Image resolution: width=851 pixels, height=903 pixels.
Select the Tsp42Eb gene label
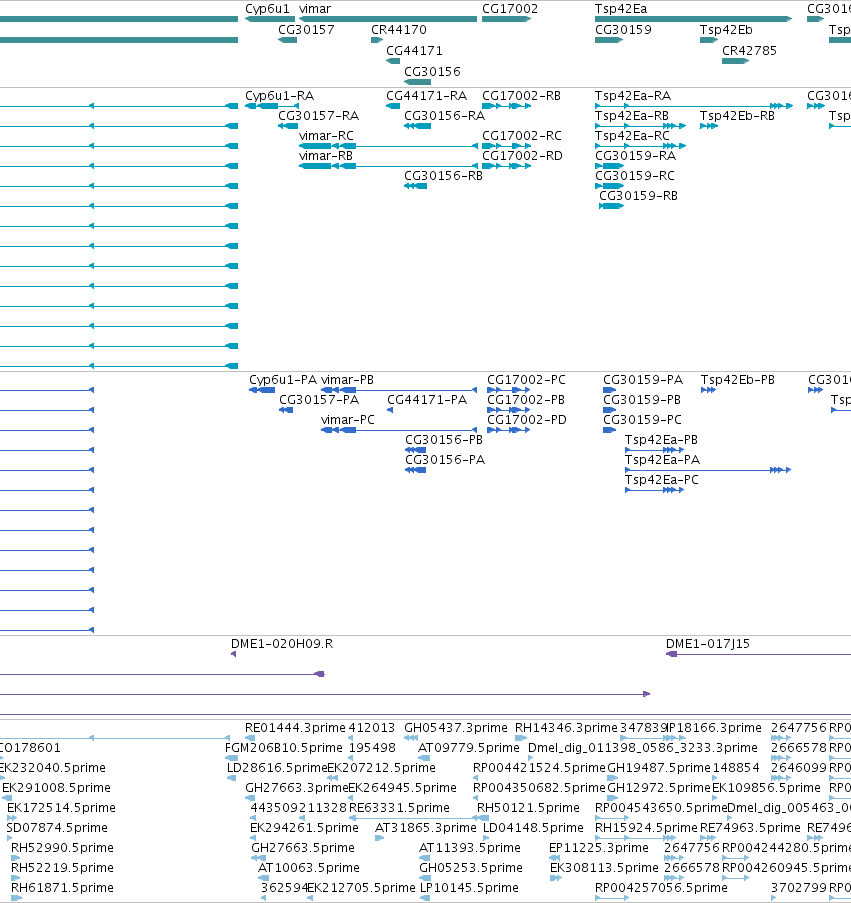[726, 30]
